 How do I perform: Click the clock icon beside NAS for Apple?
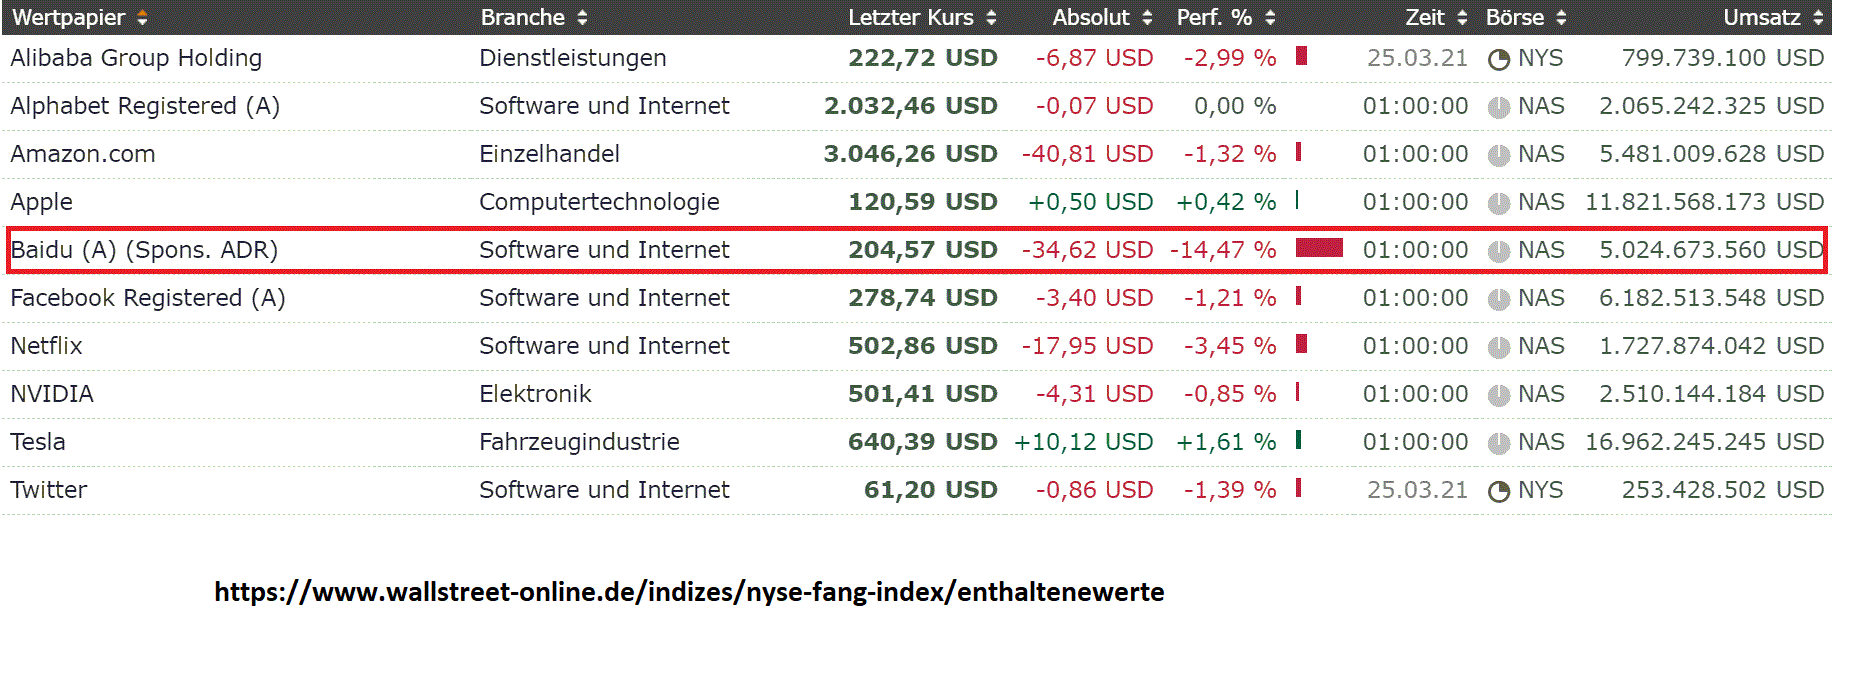tap(1498, 204)
